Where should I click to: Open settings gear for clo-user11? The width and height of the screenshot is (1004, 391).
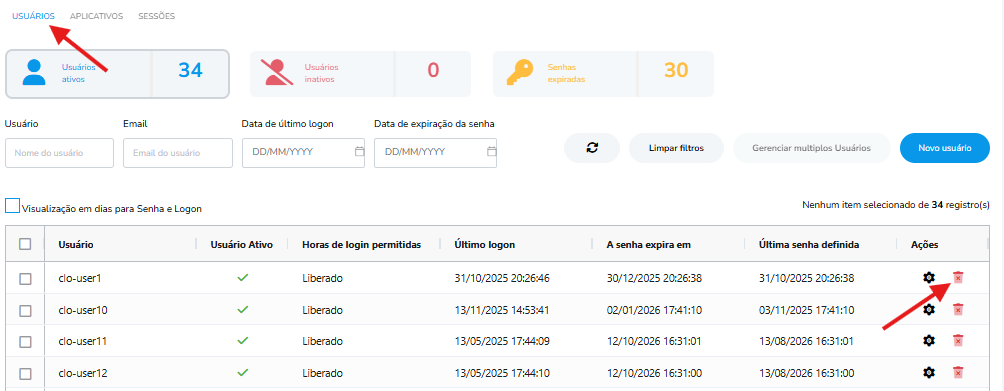point(929,340)
